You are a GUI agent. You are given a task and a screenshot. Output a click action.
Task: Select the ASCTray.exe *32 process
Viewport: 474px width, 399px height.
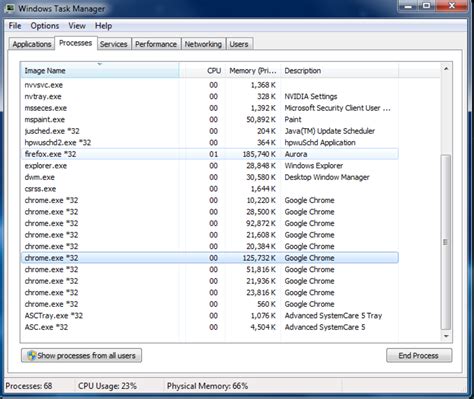210,316
